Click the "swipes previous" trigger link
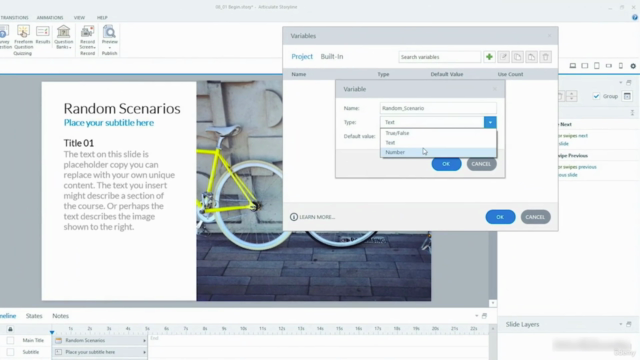This screenshot has width=640, height=360. [579, 167]
